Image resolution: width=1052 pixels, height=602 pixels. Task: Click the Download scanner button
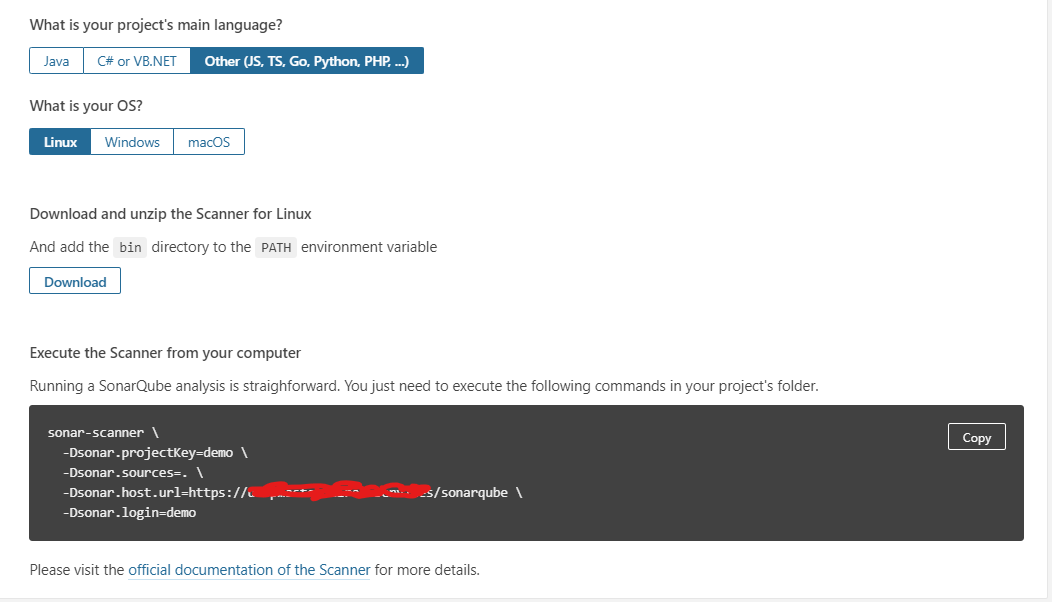(x=75, y=281)
